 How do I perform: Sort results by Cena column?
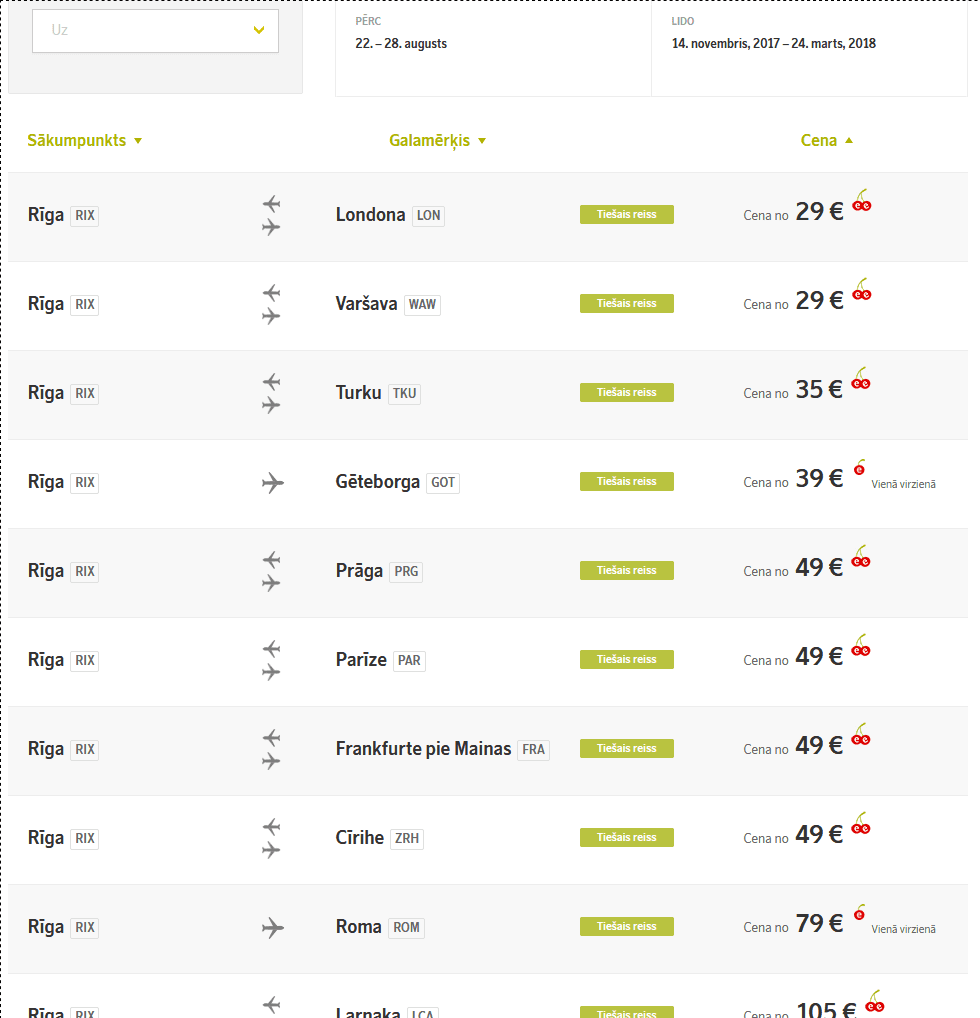(x=826, y=140)
